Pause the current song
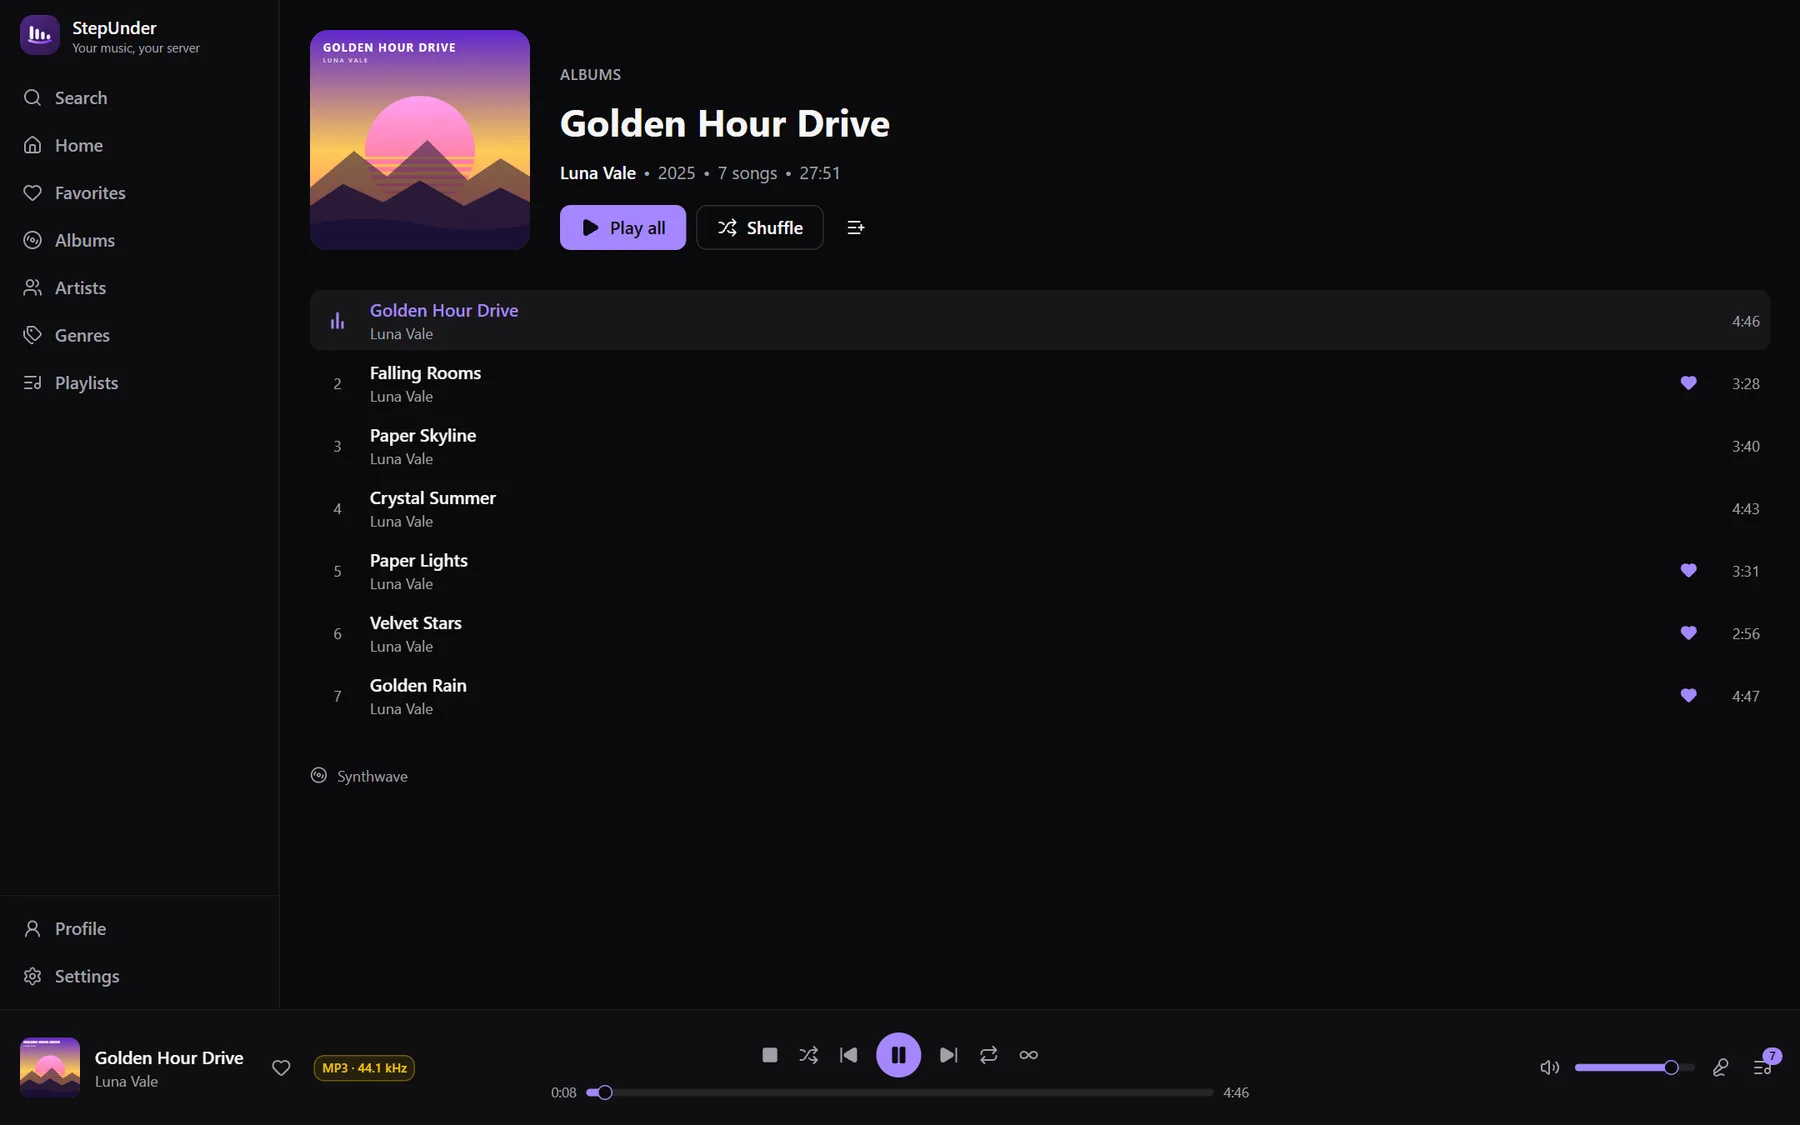The height and width of the screenshot is (1125, 1800). coord(898,1055)
